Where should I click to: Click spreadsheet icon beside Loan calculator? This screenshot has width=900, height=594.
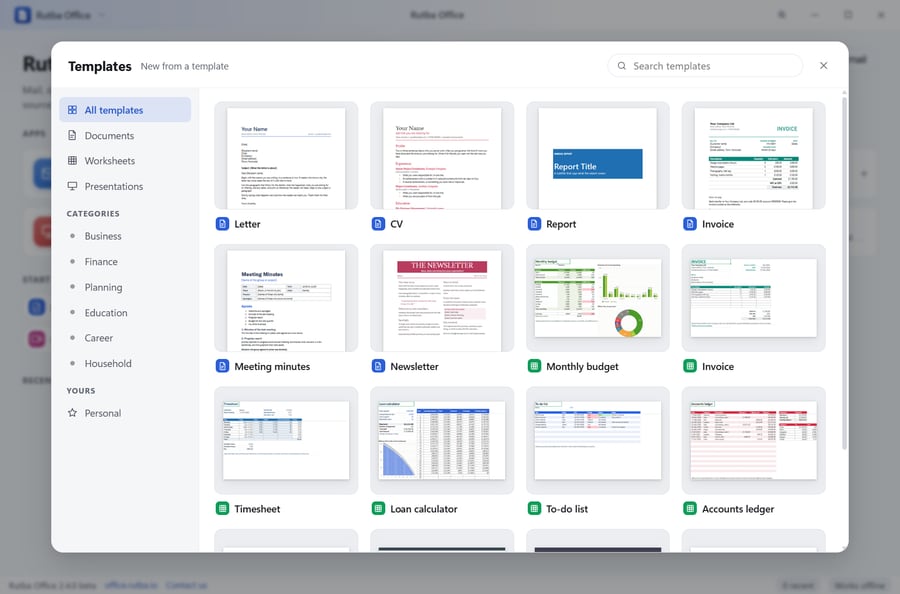pos(378,508)
